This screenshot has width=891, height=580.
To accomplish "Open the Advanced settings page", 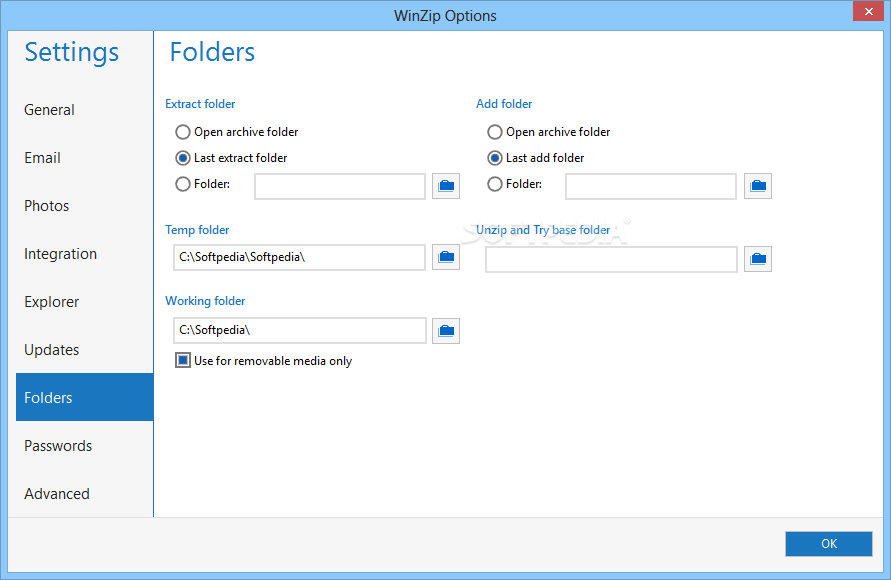I will point(85,494).
